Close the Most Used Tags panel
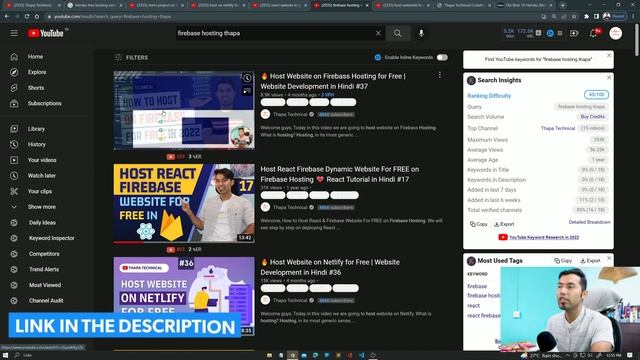640x360 pixels. pyautogui.click(x=609, y=258)
